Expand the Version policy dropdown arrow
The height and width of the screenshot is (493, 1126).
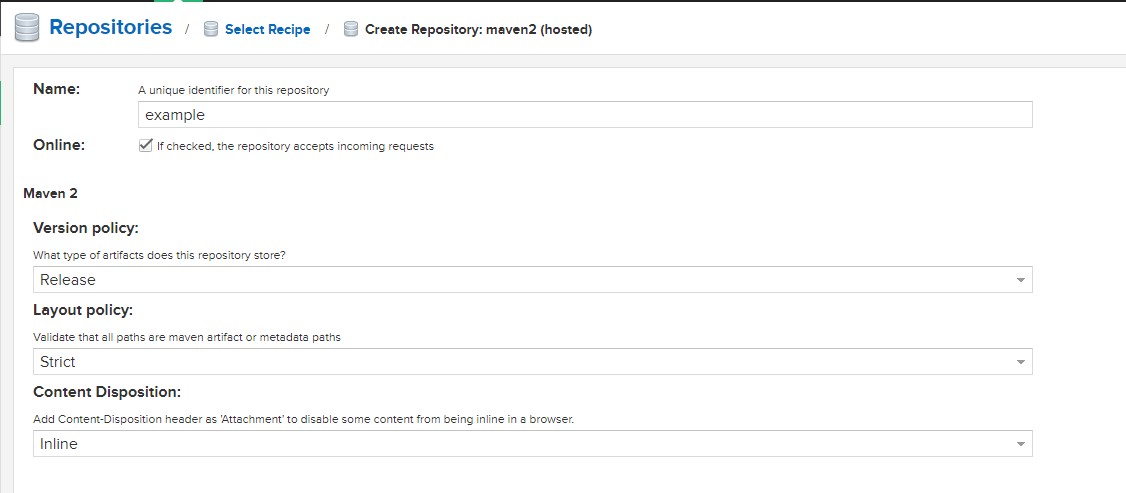(x=1020, y=280)
